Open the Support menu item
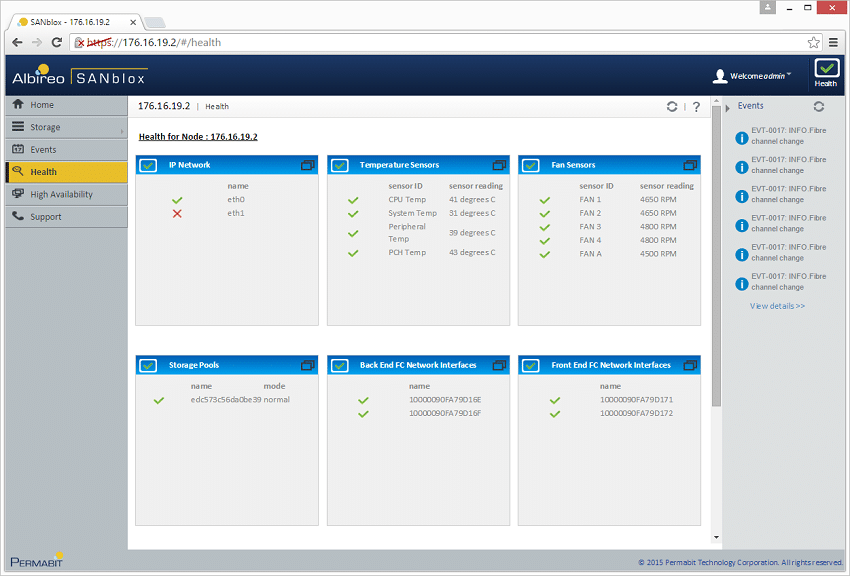 click(x=66, y=217)
